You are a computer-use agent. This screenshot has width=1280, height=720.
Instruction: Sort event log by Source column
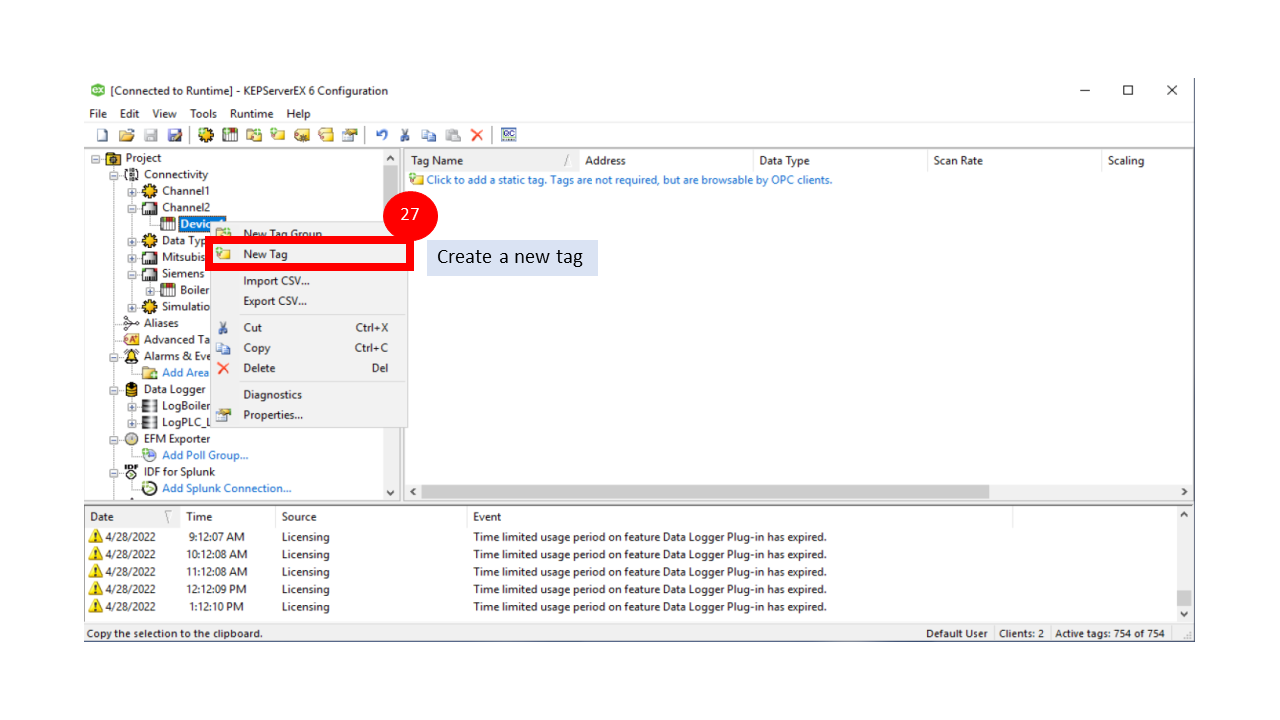(370, 517)
